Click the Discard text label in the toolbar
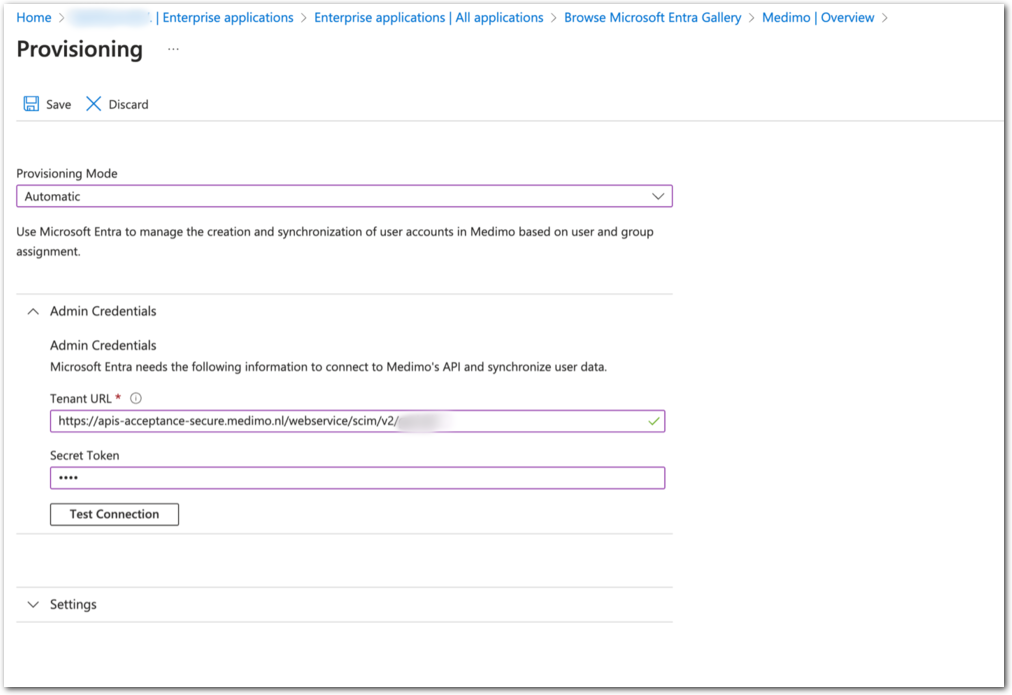 [x=128, y=105]
